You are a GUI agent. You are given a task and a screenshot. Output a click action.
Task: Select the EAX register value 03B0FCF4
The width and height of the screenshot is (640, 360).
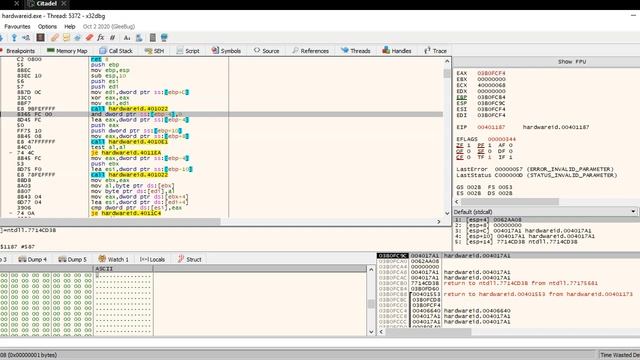491,73
